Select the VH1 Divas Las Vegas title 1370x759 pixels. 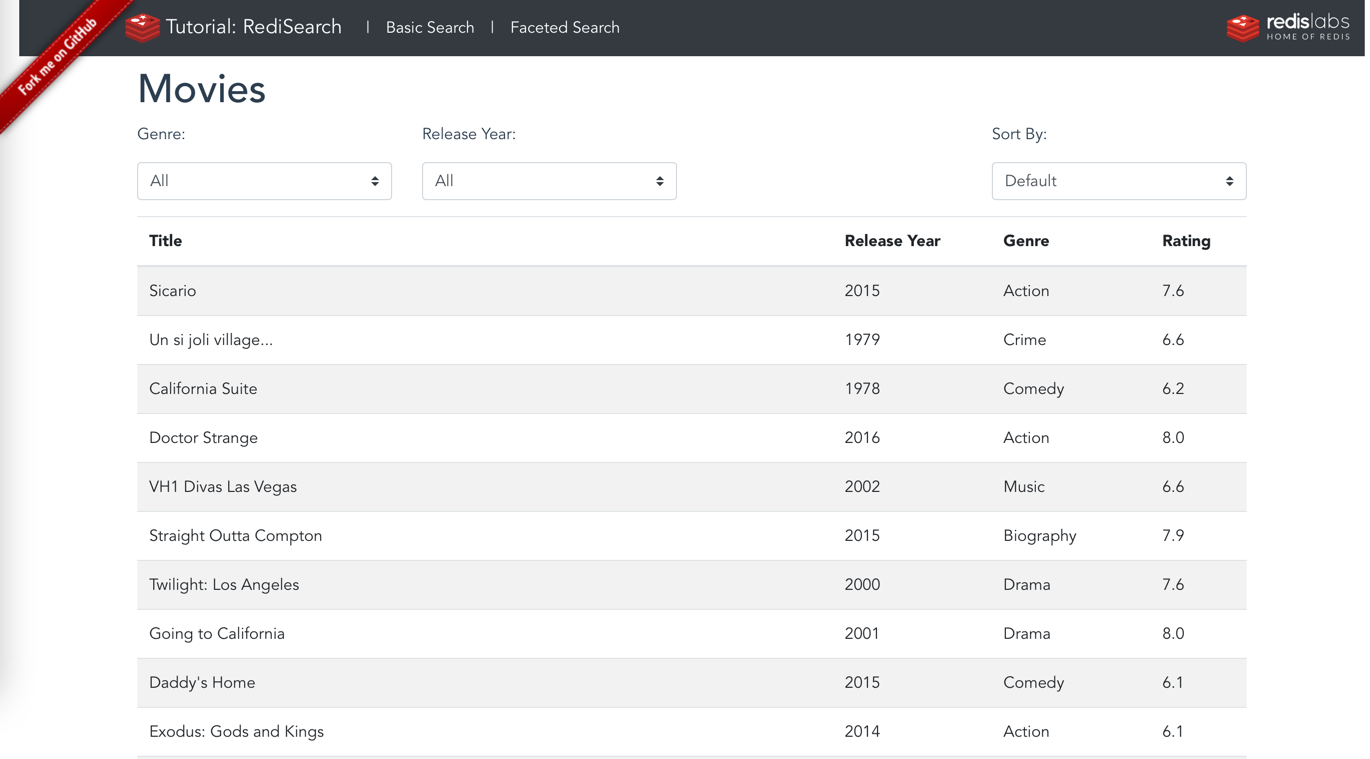click(223, 487)
